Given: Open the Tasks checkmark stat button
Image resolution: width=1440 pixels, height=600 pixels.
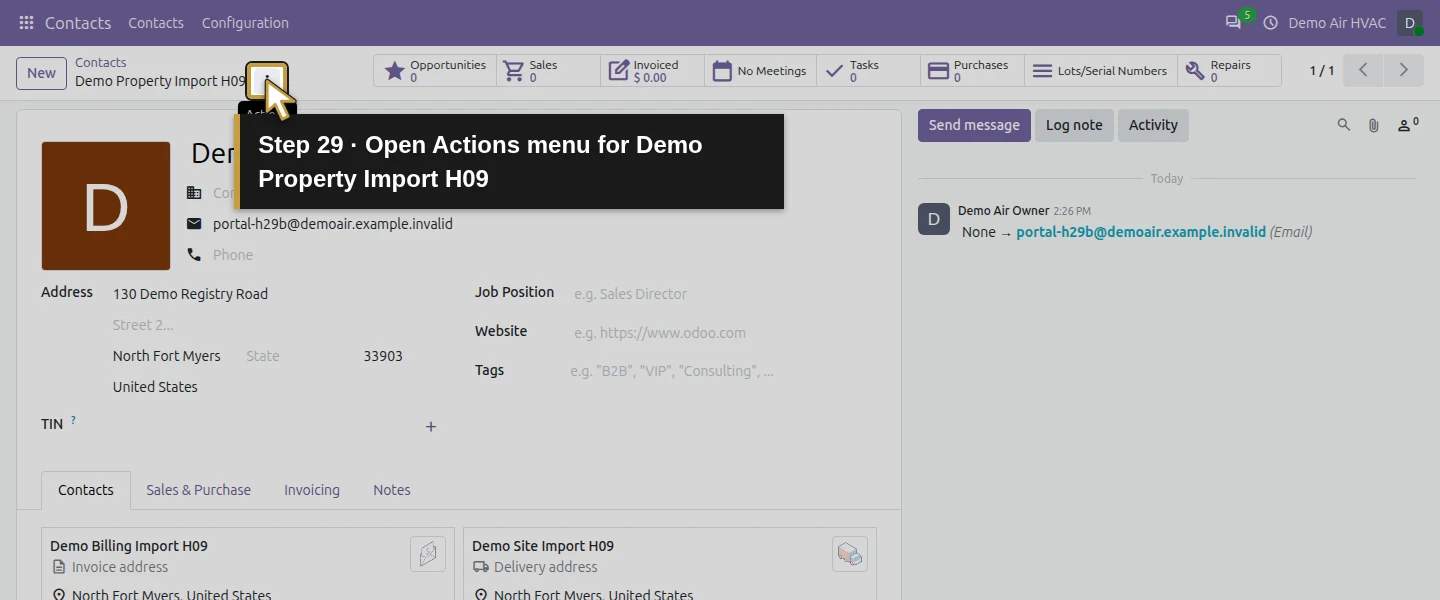Looking at the screenshot, I should [x=868, y=71].
